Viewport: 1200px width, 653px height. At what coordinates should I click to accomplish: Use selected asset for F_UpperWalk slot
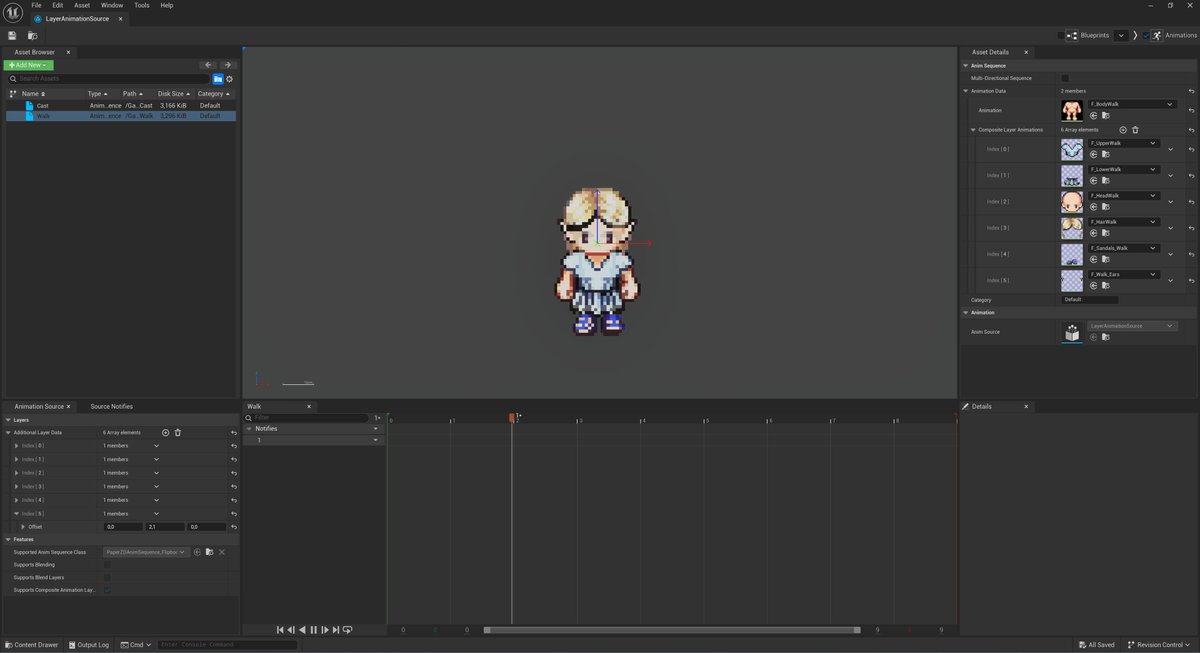point(1093,155)
